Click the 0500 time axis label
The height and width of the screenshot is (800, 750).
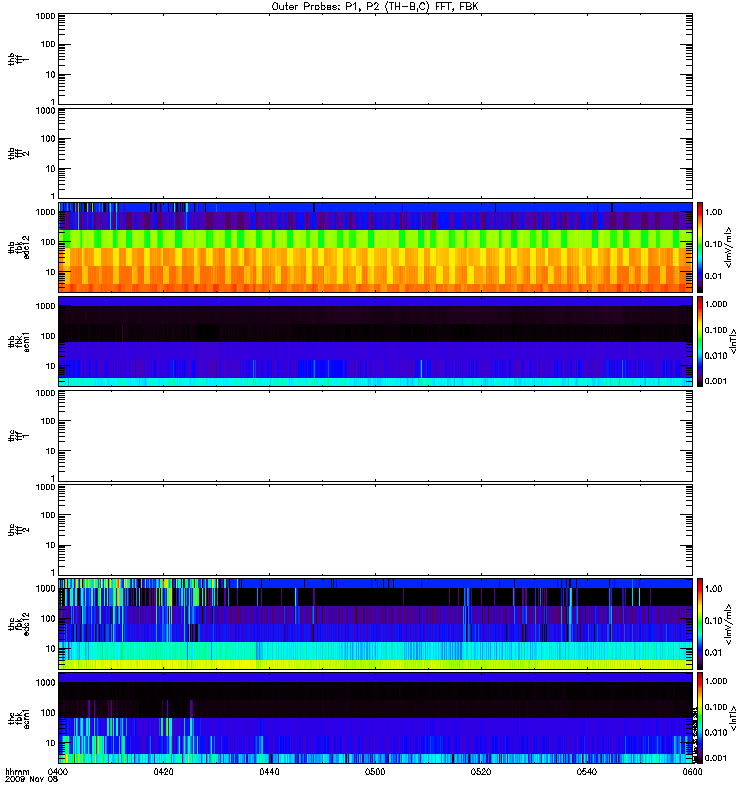(375, 771)
